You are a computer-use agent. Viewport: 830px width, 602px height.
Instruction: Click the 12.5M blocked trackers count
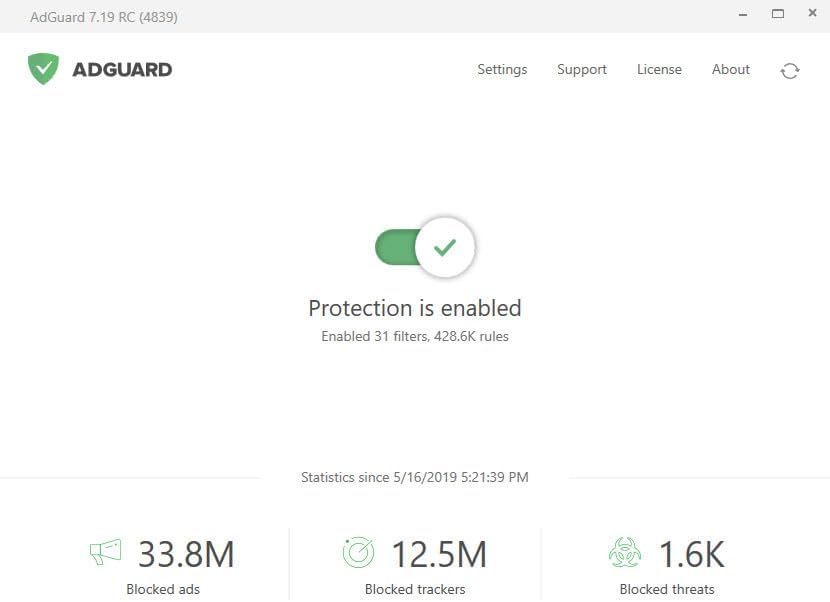click(x=438, y=554)
